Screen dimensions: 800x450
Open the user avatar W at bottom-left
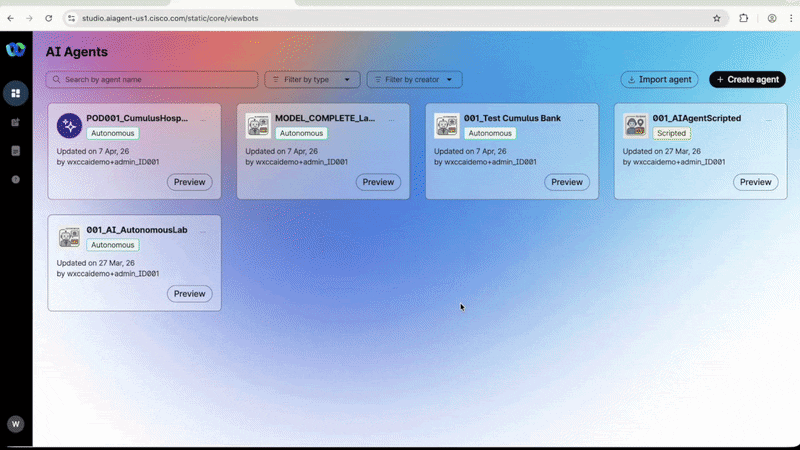click(16, 424)
